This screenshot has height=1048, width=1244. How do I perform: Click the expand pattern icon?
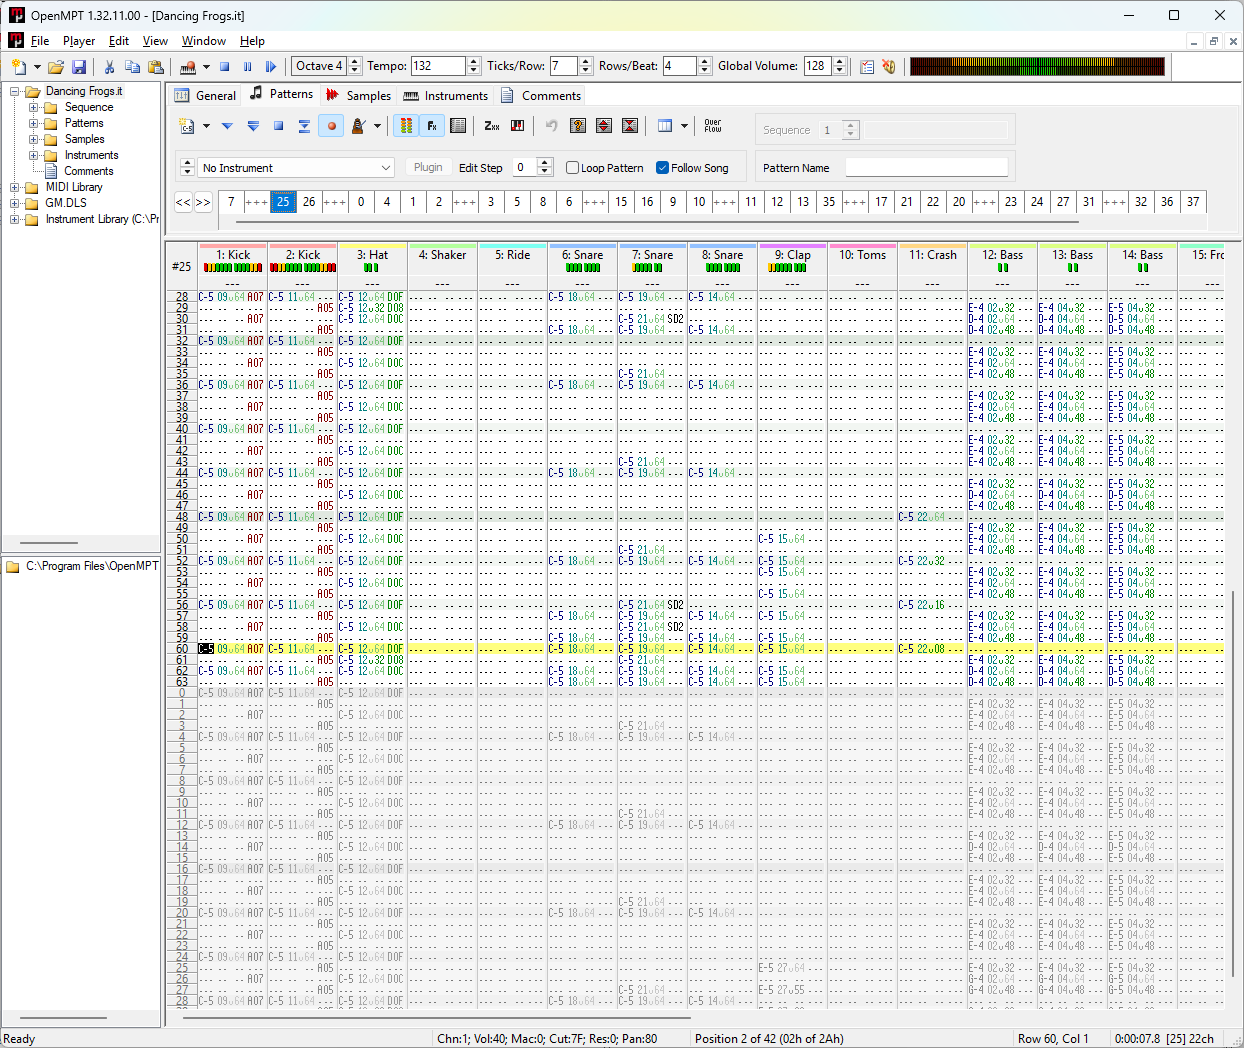(604, 126)
